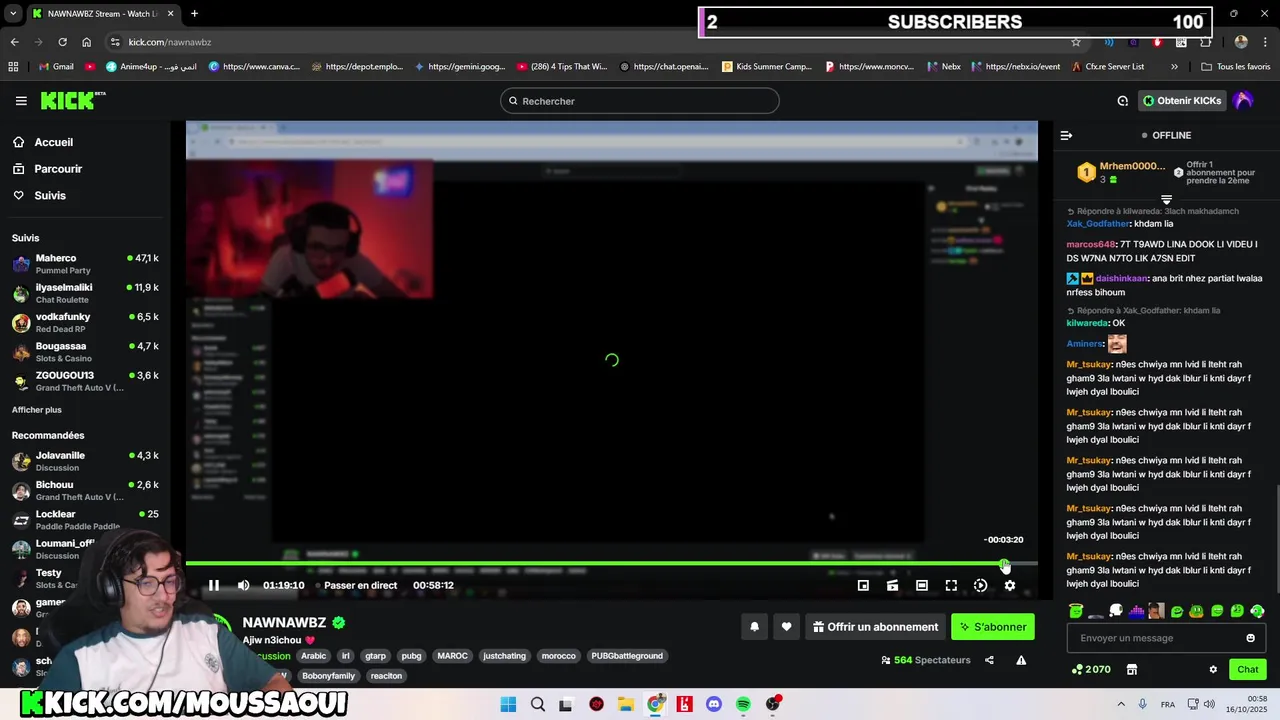Open video player settings gear
1280x720 pixels.
[1010, 586]
